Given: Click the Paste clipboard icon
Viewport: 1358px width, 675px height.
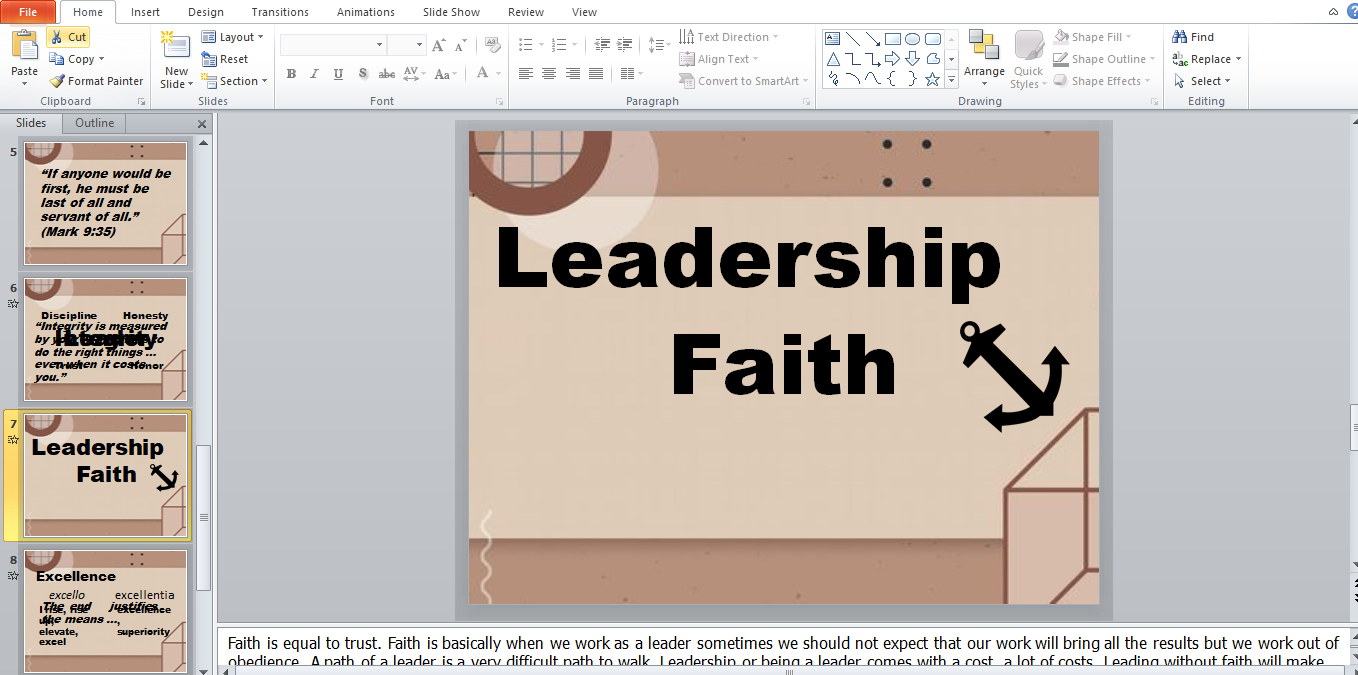Looking at the screenshot, I should pos(24,45).
